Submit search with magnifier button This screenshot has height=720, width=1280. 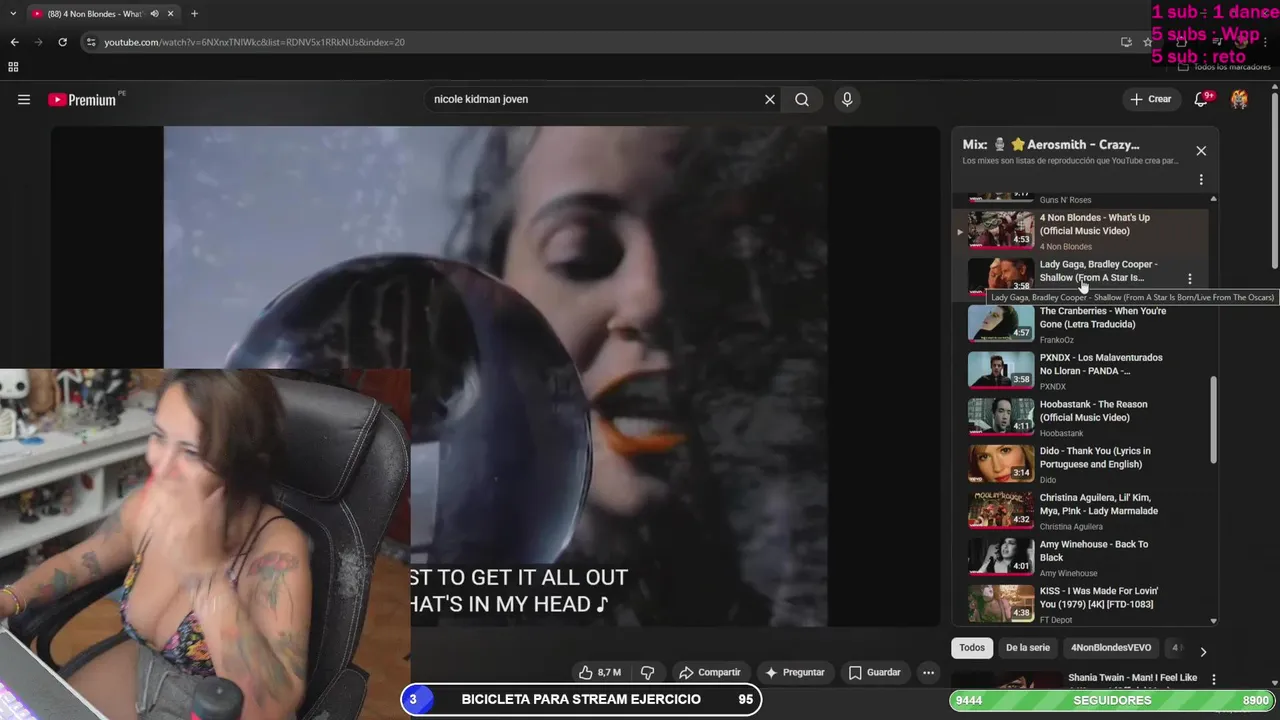point(802,99)
